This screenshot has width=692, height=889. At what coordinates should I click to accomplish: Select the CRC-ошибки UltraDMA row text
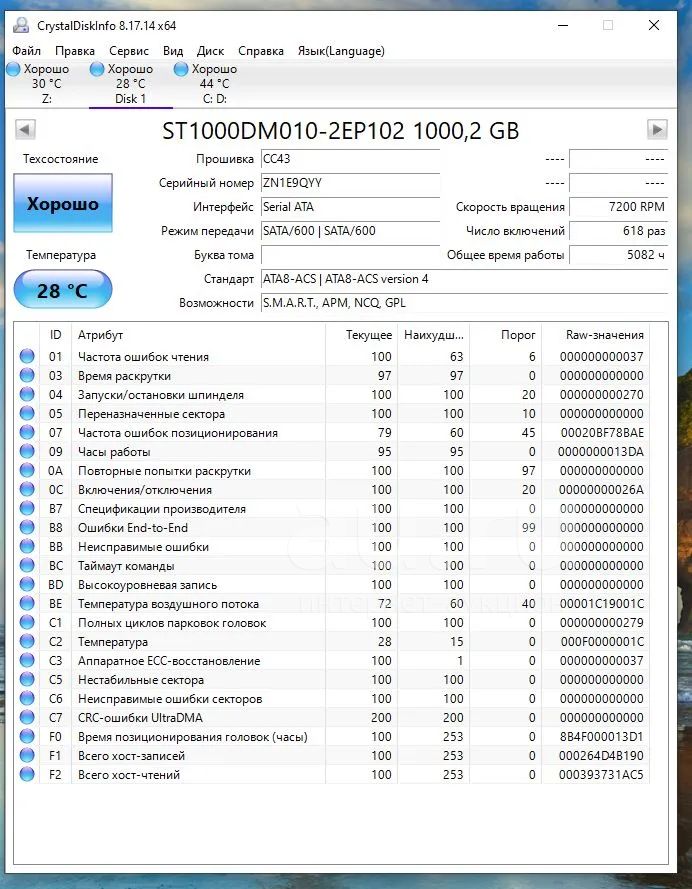click(x=140, y=718)
